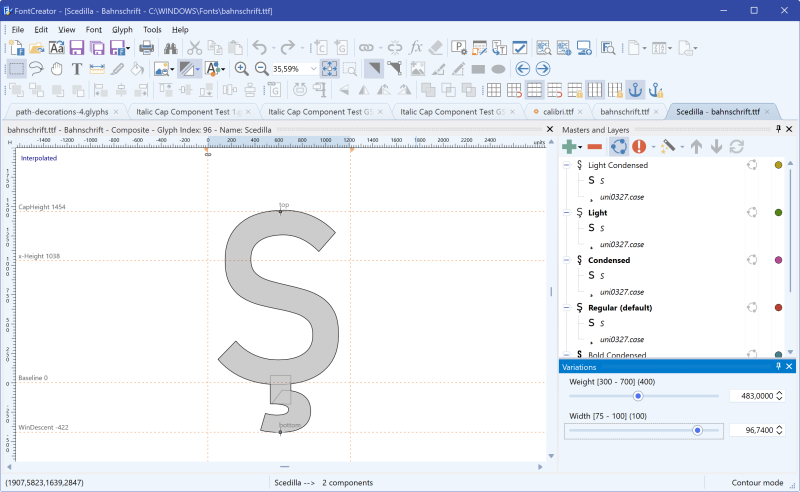Open the File menu

point(18,30)
